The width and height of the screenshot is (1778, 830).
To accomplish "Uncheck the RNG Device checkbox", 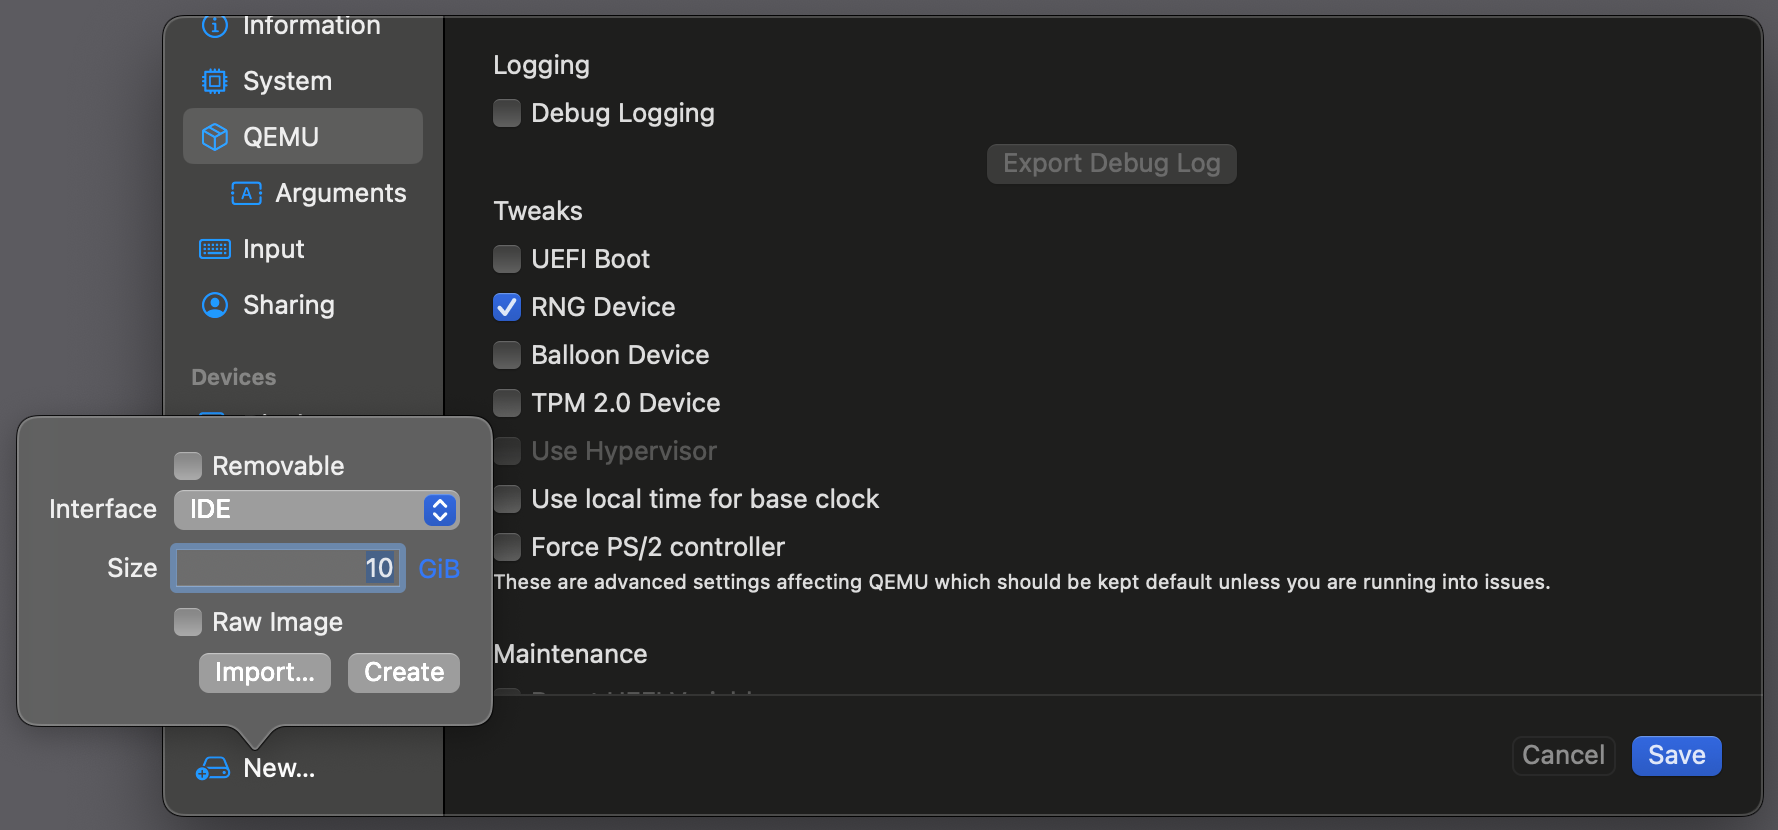I will click(507, 307).
